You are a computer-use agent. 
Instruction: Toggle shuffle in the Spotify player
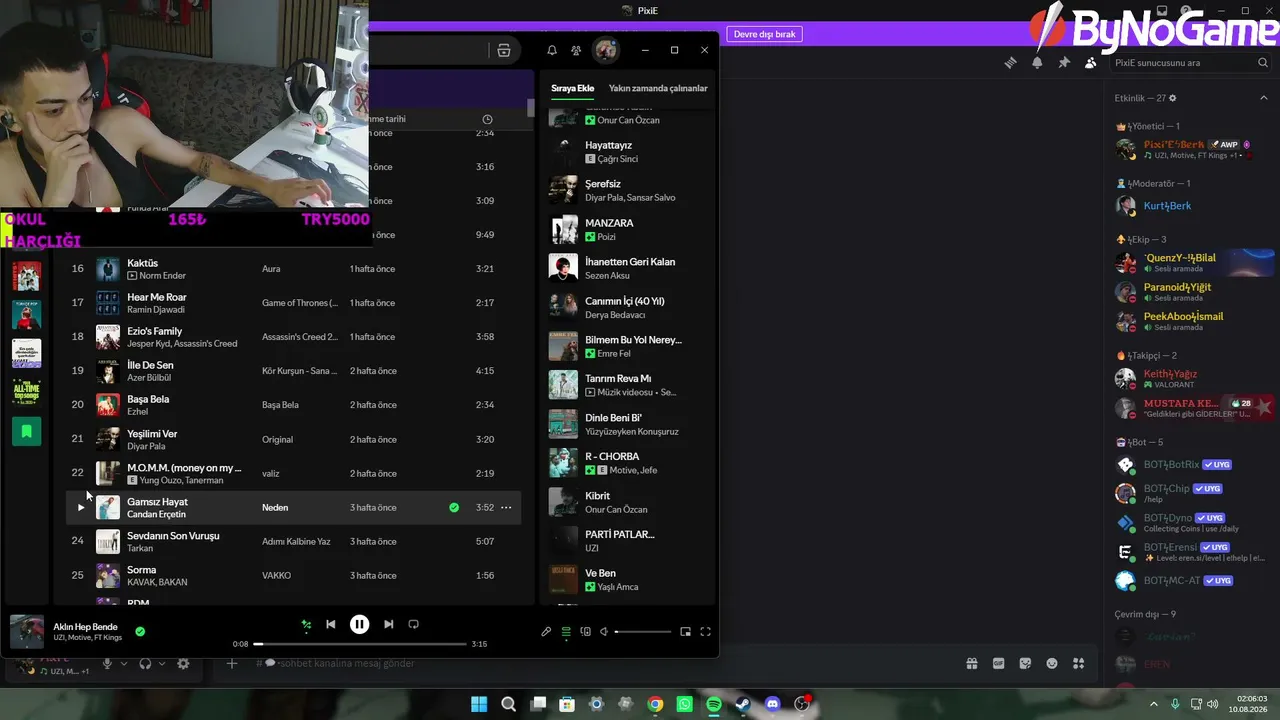point(307,624)
